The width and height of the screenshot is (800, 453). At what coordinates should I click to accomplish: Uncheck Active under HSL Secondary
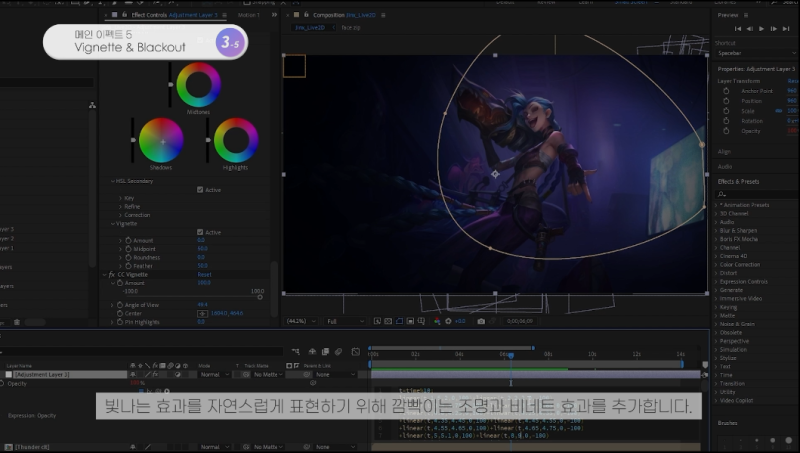coord(201,189)
